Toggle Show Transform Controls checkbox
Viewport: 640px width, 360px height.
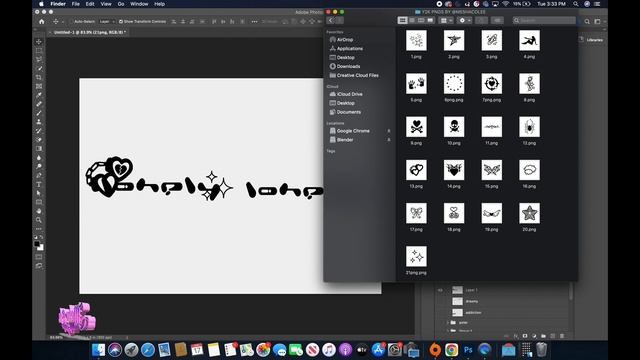[121, 21]
